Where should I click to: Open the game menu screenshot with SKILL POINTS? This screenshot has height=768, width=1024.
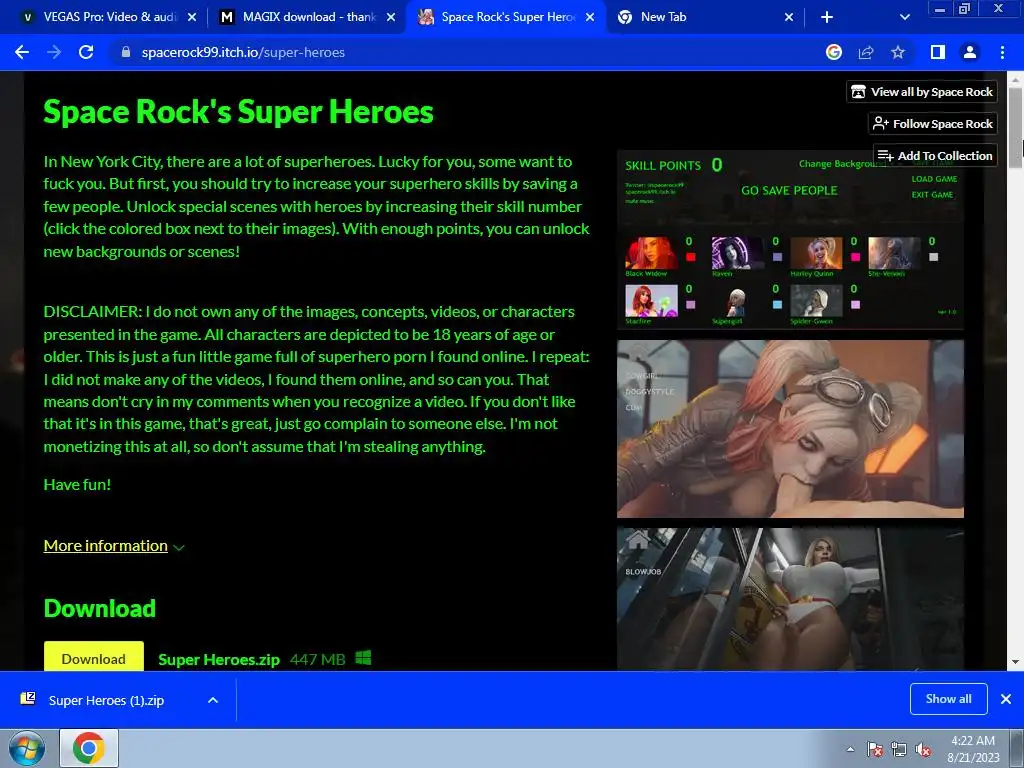(790, 239)
